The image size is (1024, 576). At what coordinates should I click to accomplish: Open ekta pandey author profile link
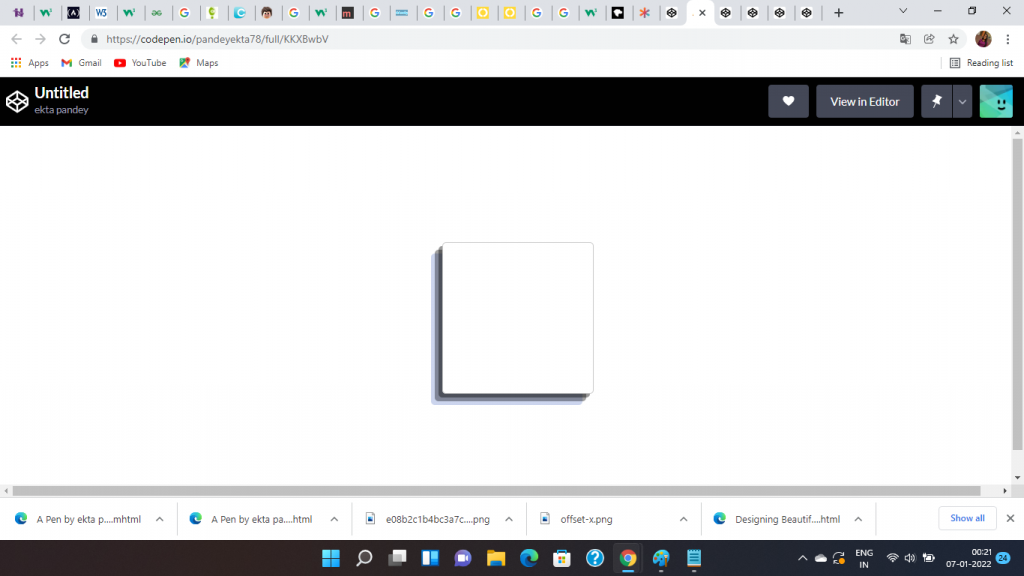pos(61,110)
